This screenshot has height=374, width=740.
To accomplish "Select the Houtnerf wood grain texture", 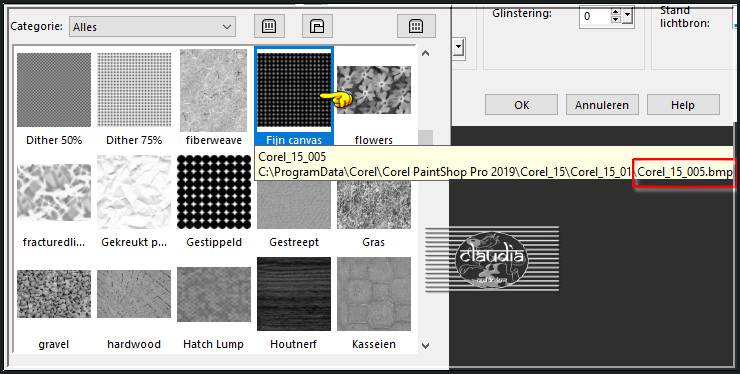I will tap(294, 294).
